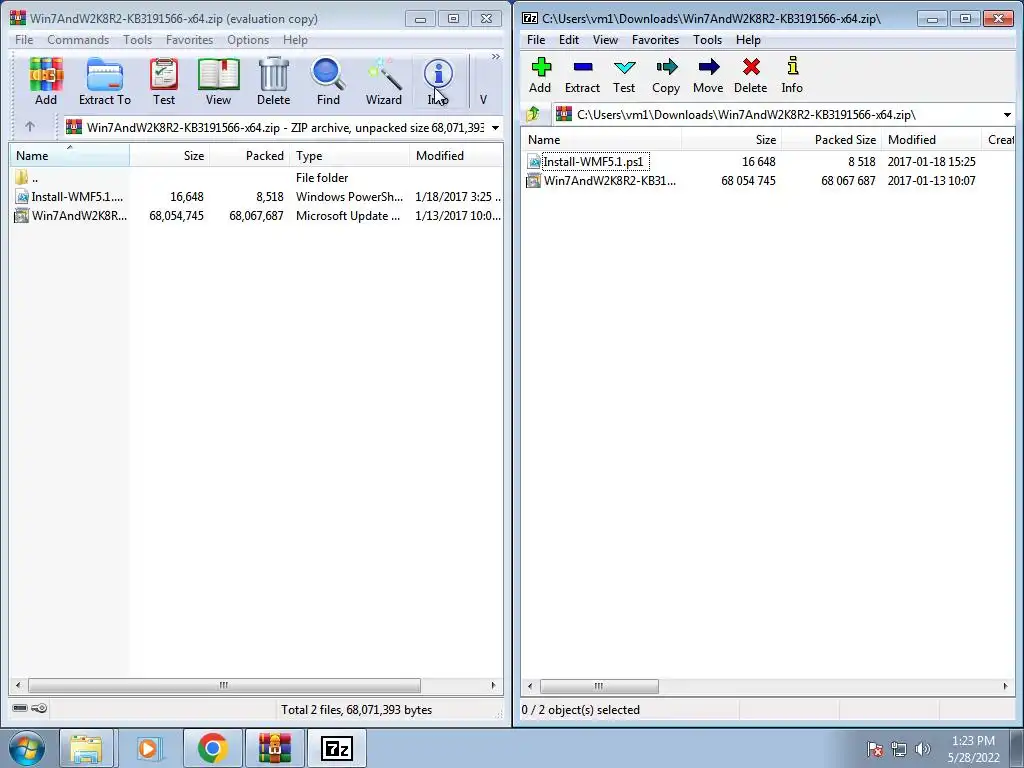The width and height of the screenshot is (1024, 768).
Task: Open WinRAR address bar dropdown
Action: pos(496,127)
